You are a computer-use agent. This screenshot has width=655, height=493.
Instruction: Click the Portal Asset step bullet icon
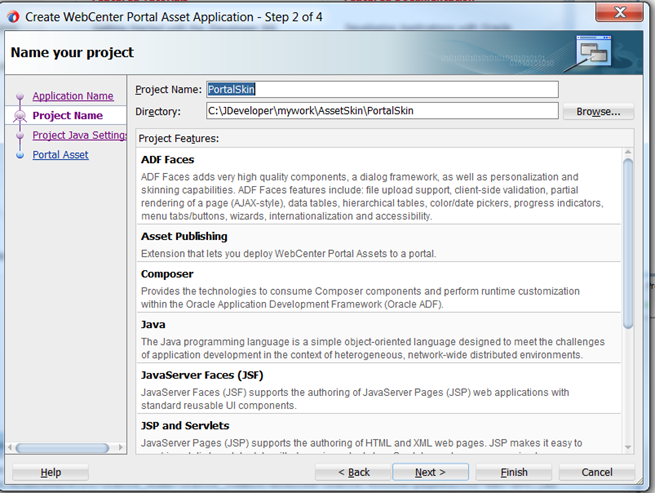point(18,155)
